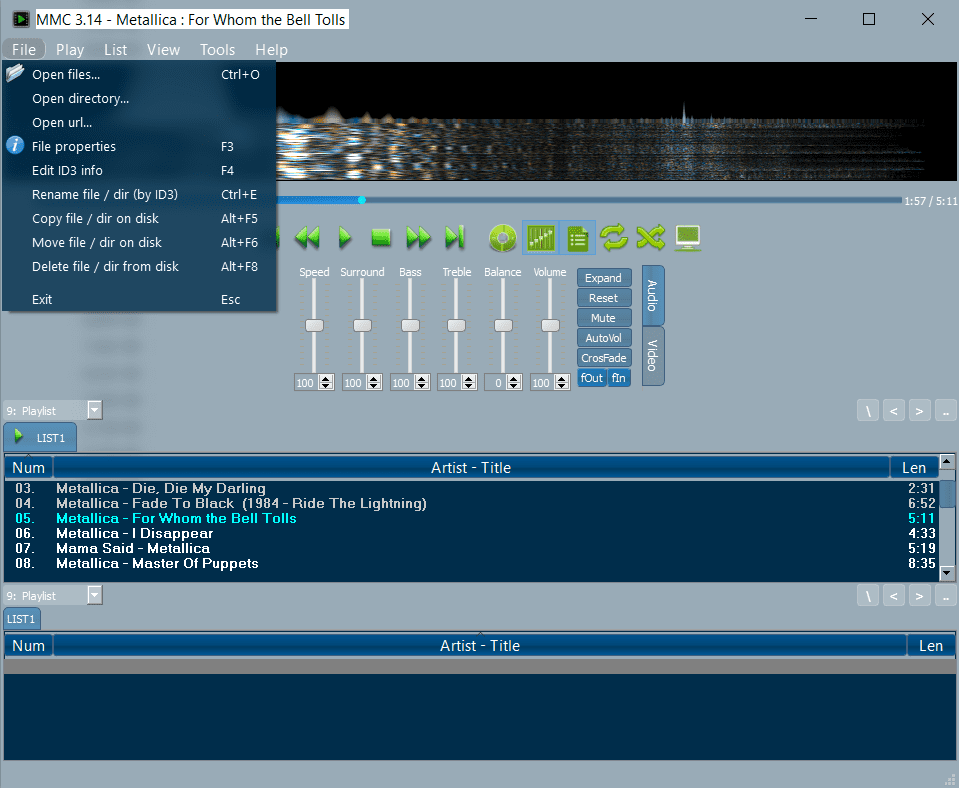Click the Volume slider handle
The height and width of the screenshot is (788, 959).
coord(550,325)
